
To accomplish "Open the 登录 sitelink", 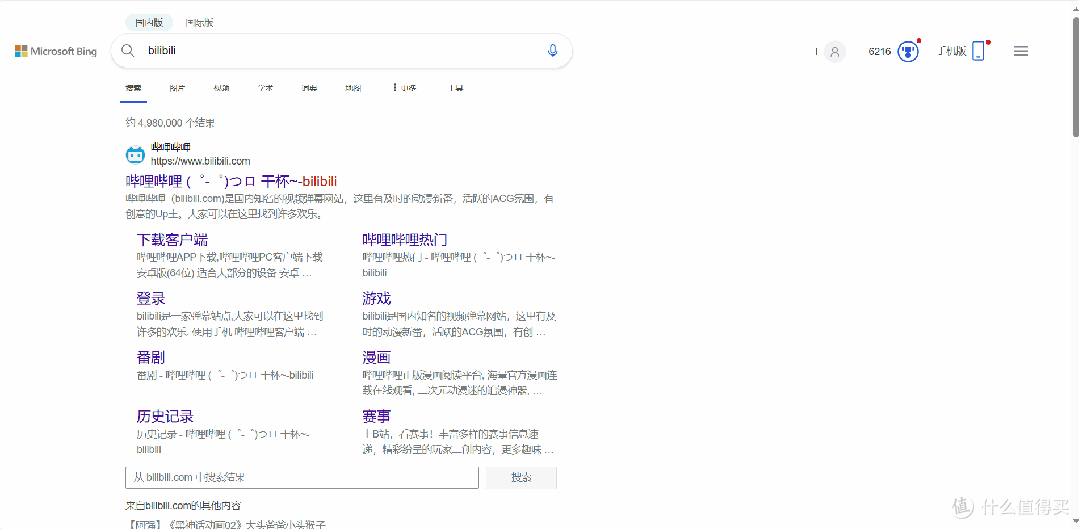I will coord(151,299).
